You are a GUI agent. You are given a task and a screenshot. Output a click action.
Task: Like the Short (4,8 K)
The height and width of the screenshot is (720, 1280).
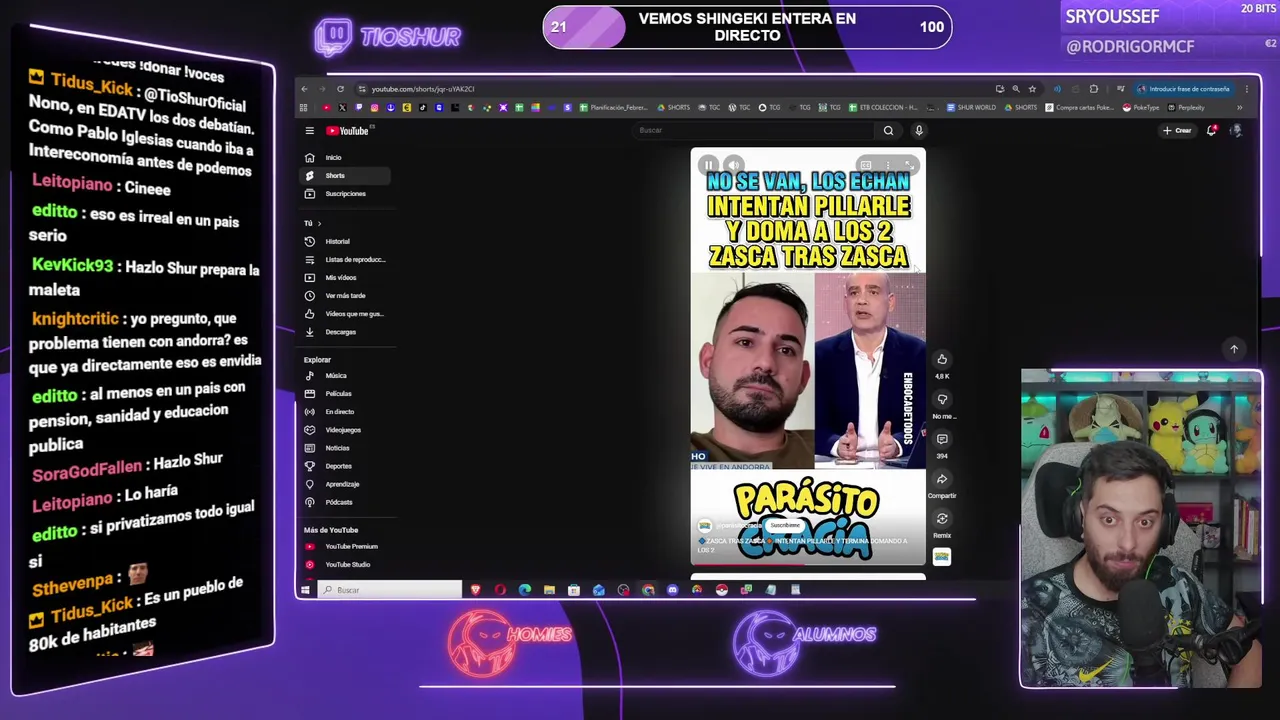click(942, 359)
